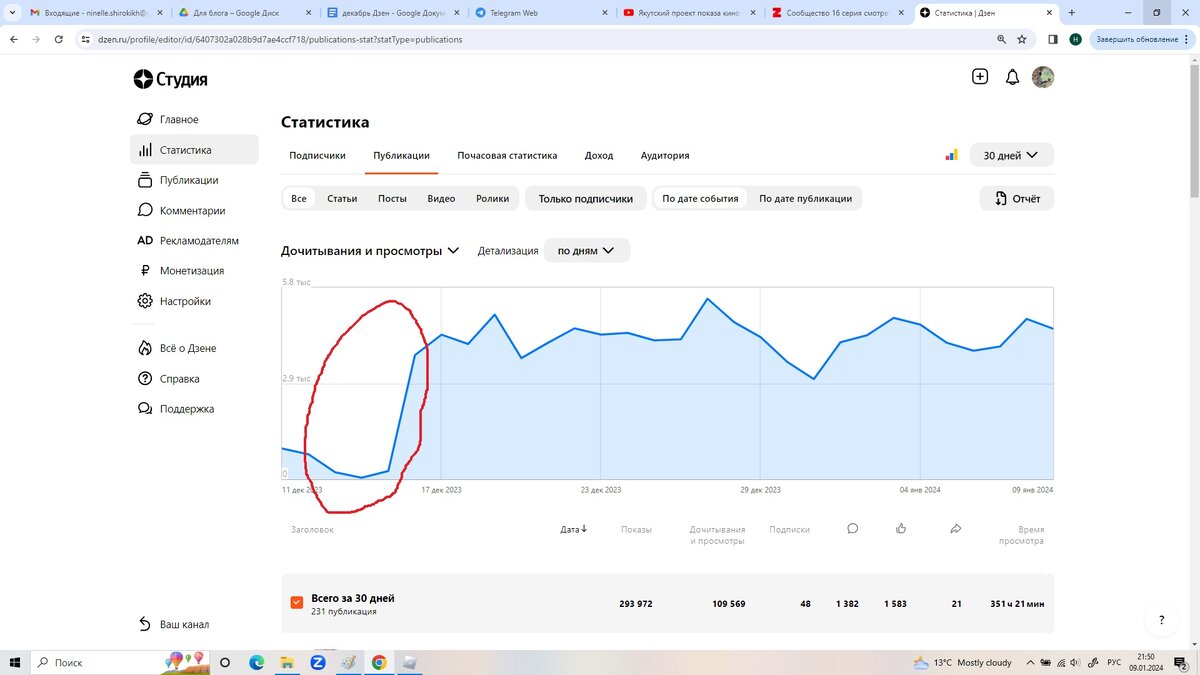Sort by the thumbs-up likes column icon
The width and height of the screenshot is (1200, 675).
[x=901, y=528]
